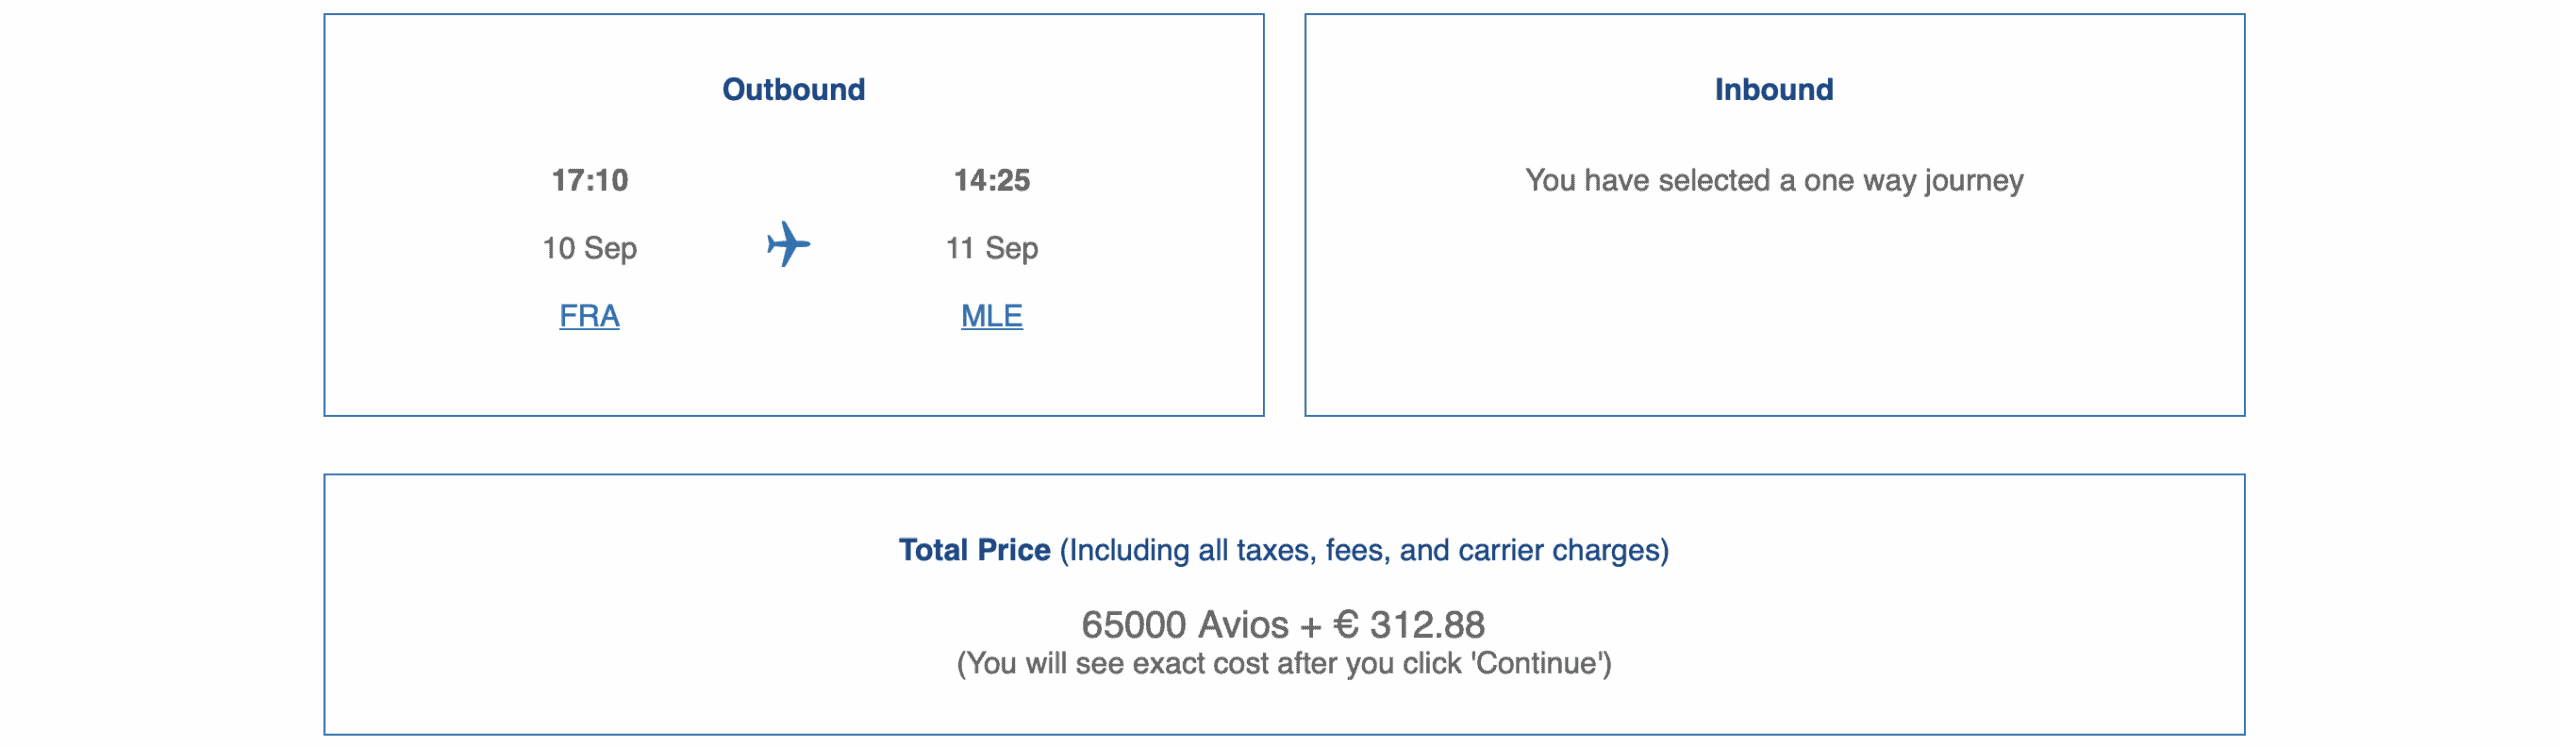Click the plus sign in the total price

point(1310,626)
